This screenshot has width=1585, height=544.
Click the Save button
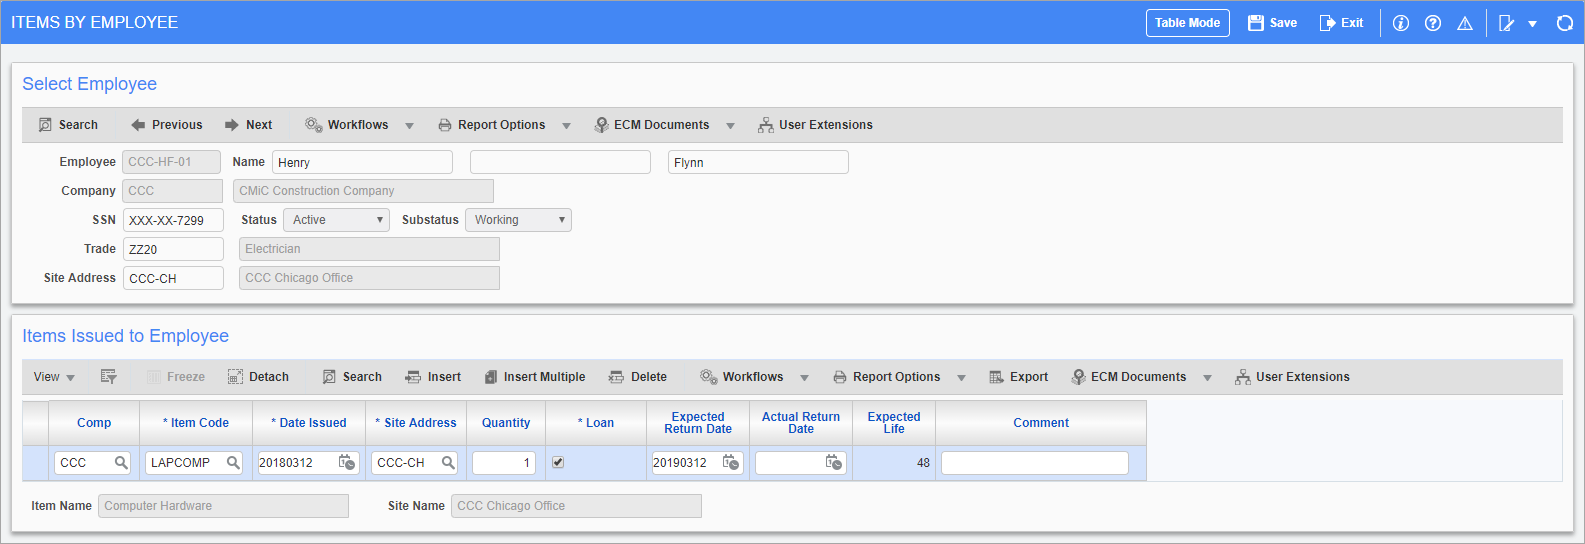pos(1272,23)
